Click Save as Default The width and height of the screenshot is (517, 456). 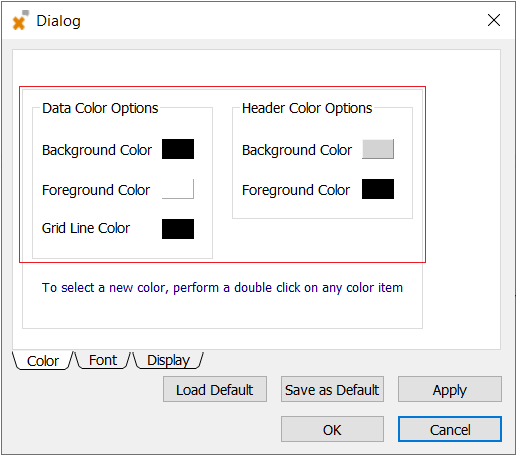point(332,389)
